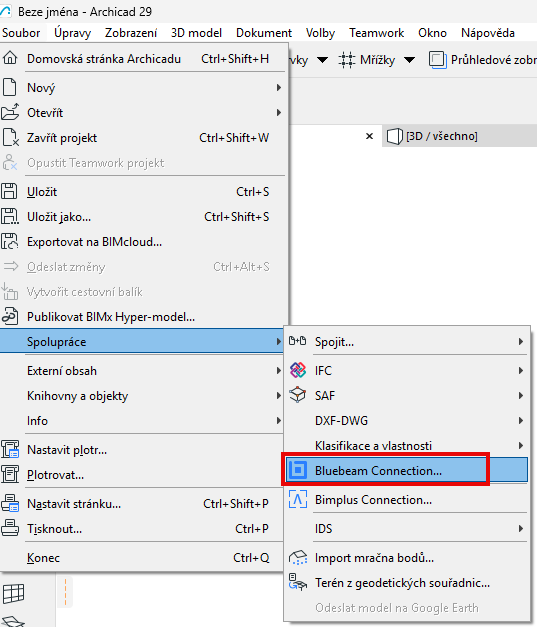
Task: Click the Plotrovat plotter icon
Action: [x=10, y=475]
